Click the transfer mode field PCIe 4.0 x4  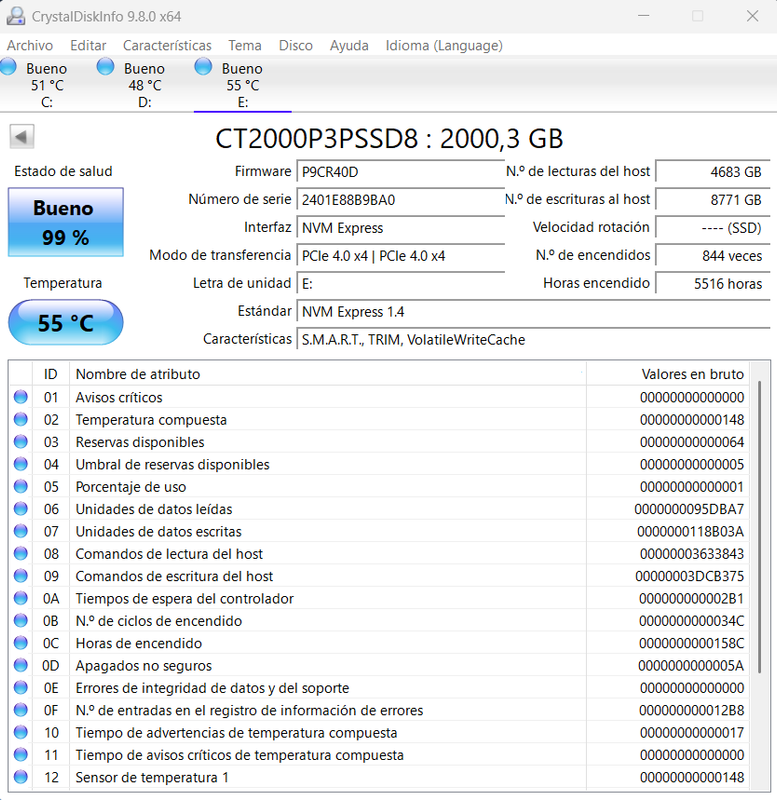click(x=400, y=256)
